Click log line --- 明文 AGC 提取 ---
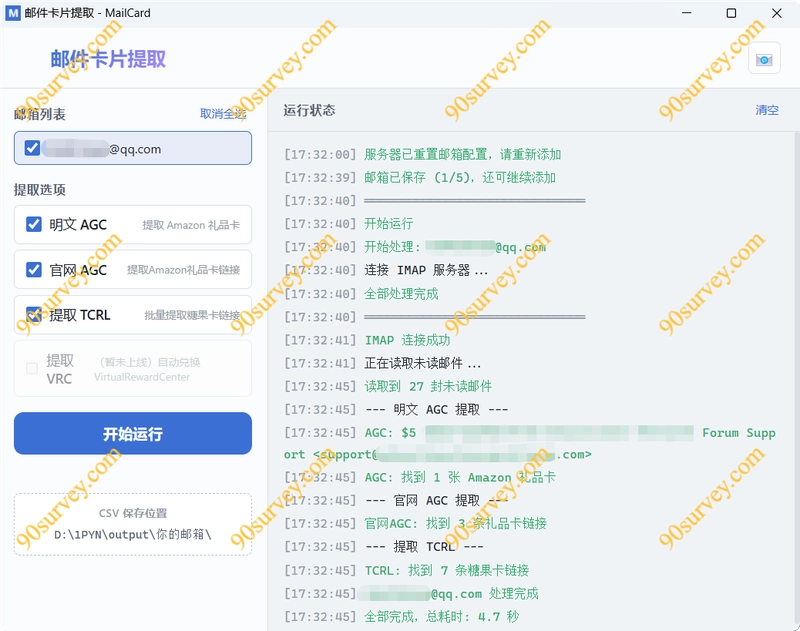 [437, 409]
